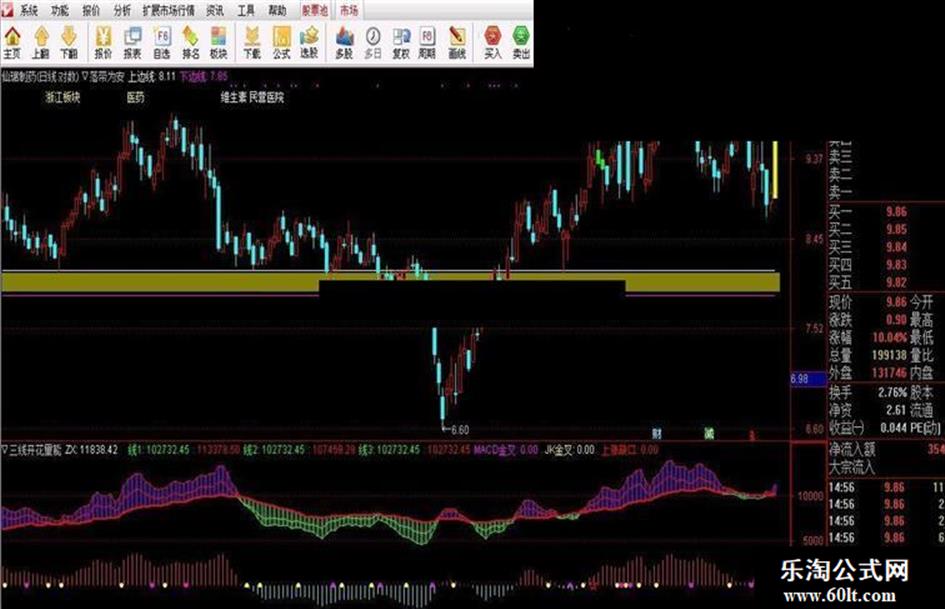Click the 6.60 low price annotation
This screenshot has width=945, height=609.
pos(459,430)
